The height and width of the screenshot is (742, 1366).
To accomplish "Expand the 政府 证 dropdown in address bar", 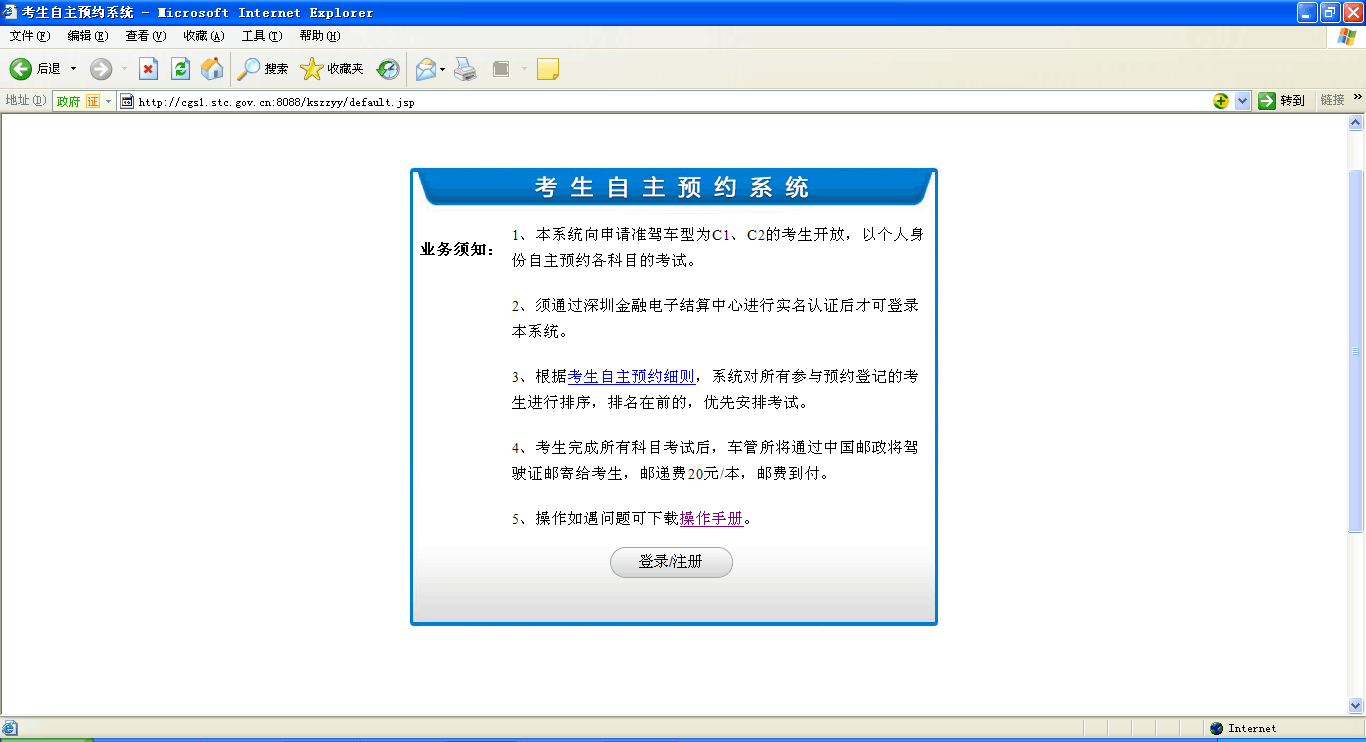I will pos(109,101).
